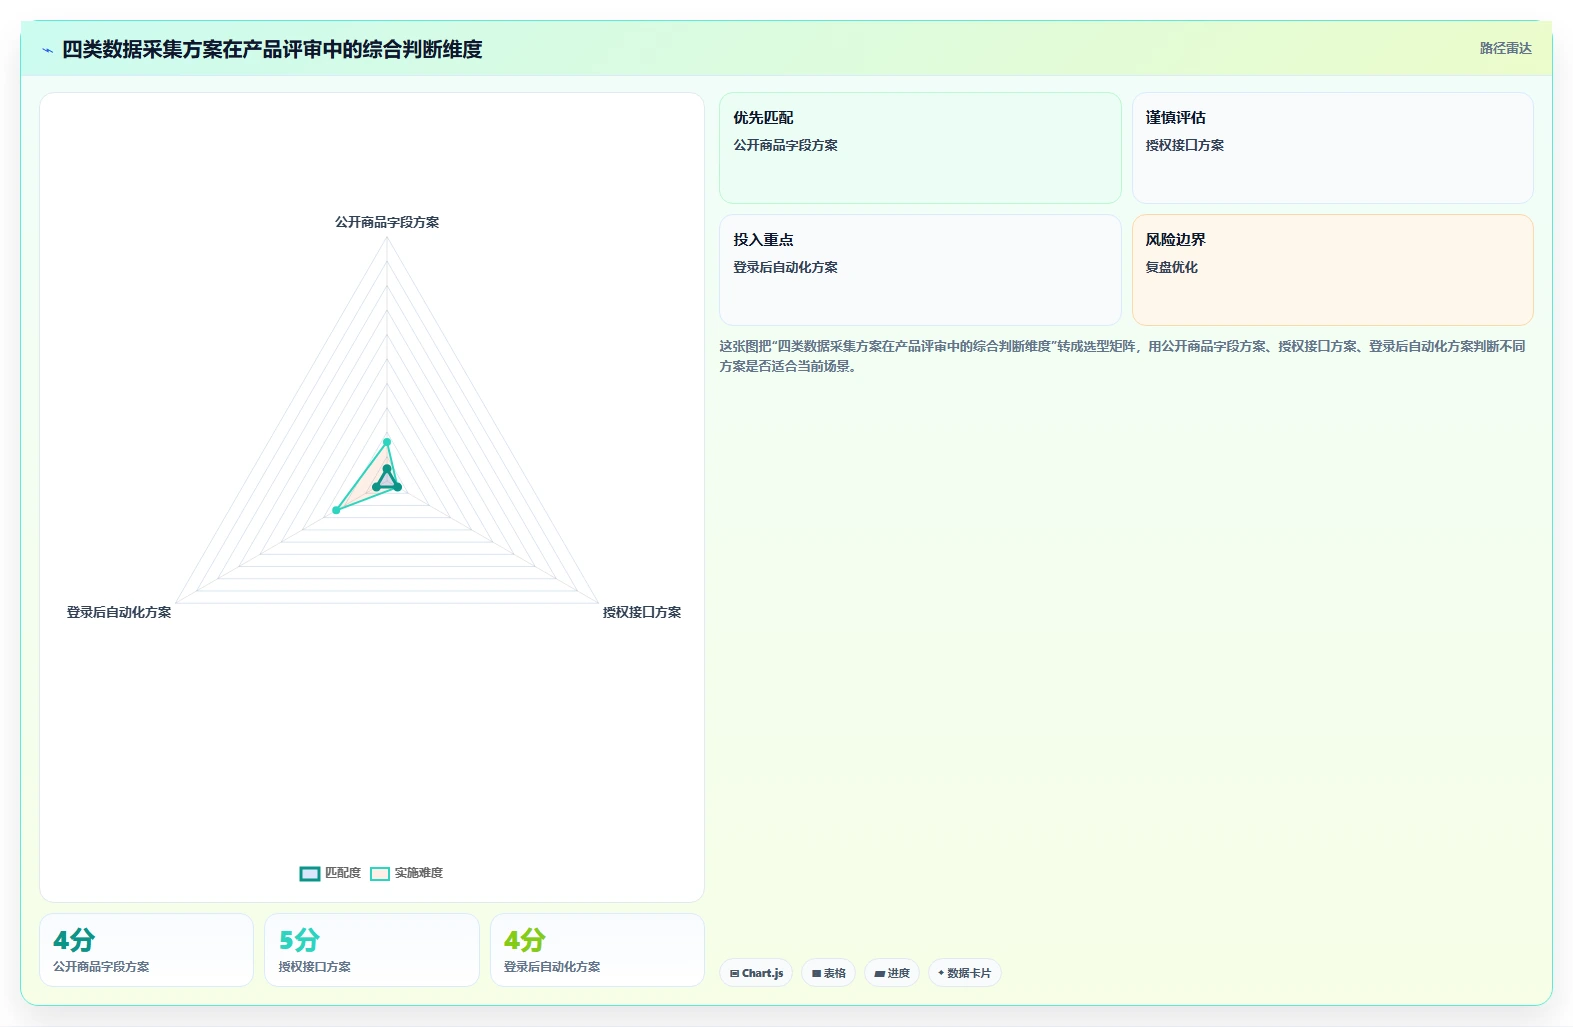Click the 匹配度 point on the 授权接口方案 axis

click(x=397, y=487)
